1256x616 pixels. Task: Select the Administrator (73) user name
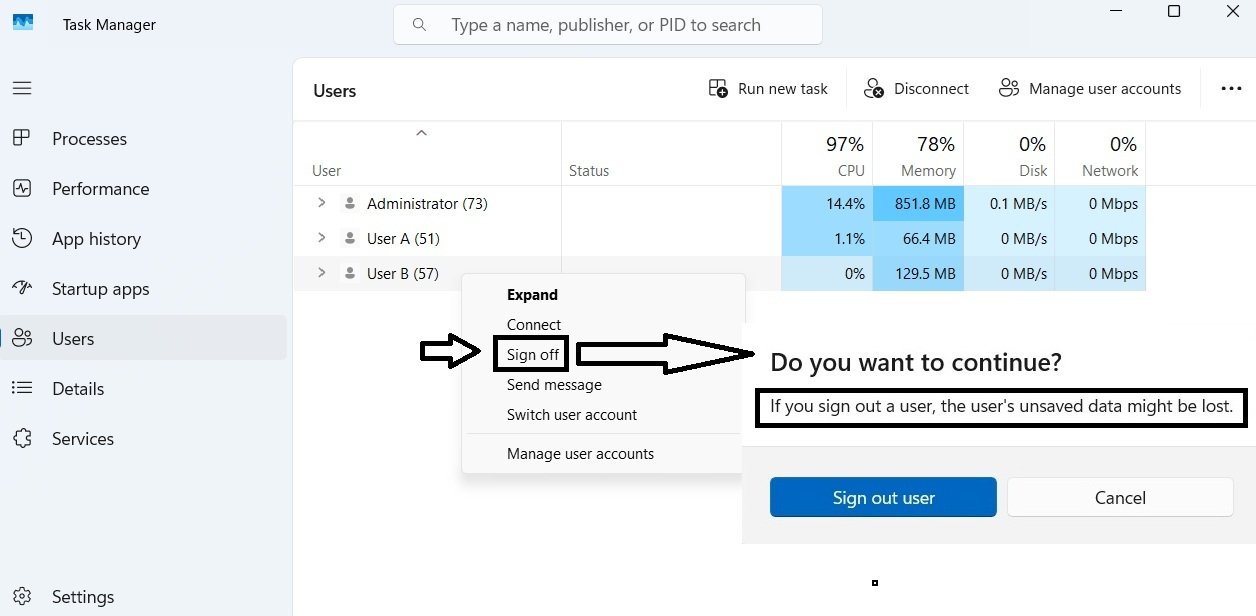tap(427, 203)
